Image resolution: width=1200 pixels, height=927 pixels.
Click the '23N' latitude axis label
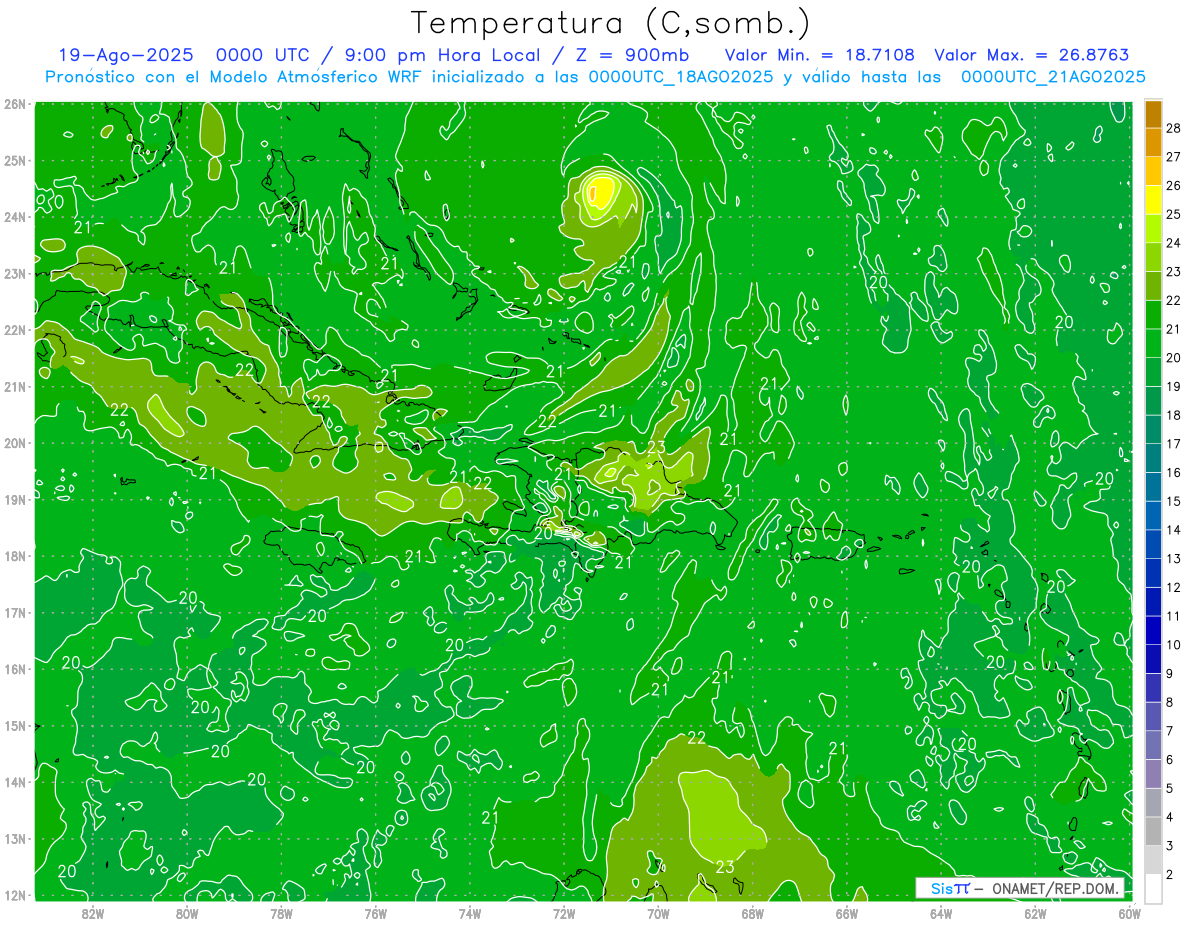point(15,273)
